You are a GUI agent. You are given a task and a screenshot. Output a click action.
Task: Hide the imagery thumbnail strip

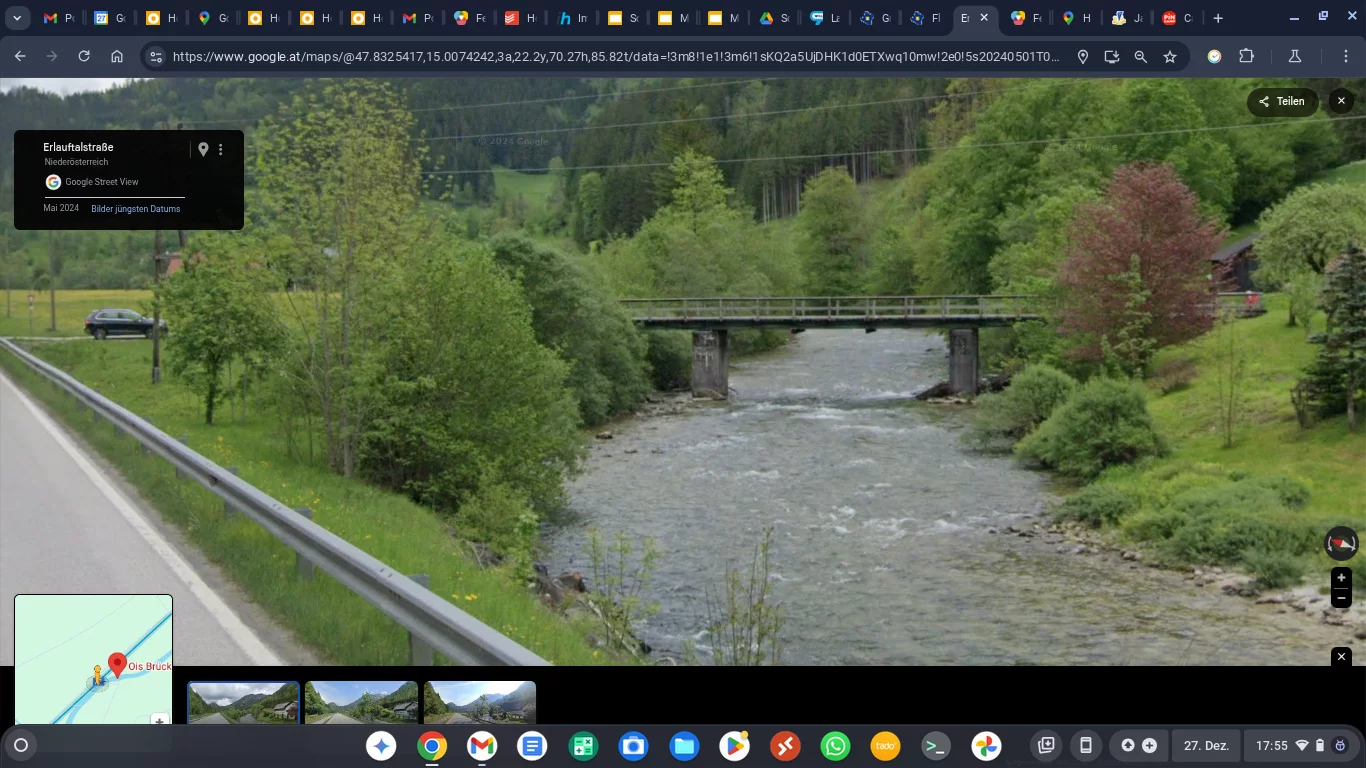pos(1341,657)
